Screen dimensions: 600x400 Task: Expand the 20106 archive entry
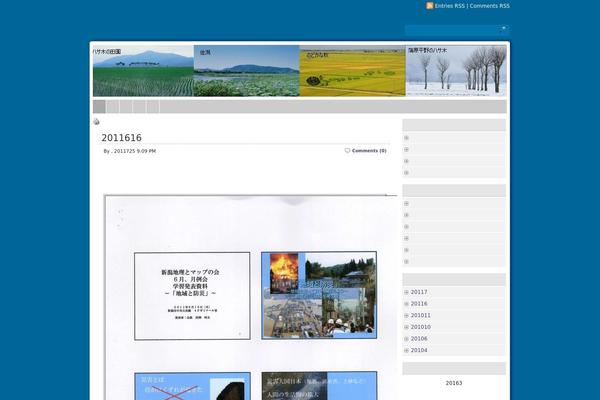coord(406,339)
